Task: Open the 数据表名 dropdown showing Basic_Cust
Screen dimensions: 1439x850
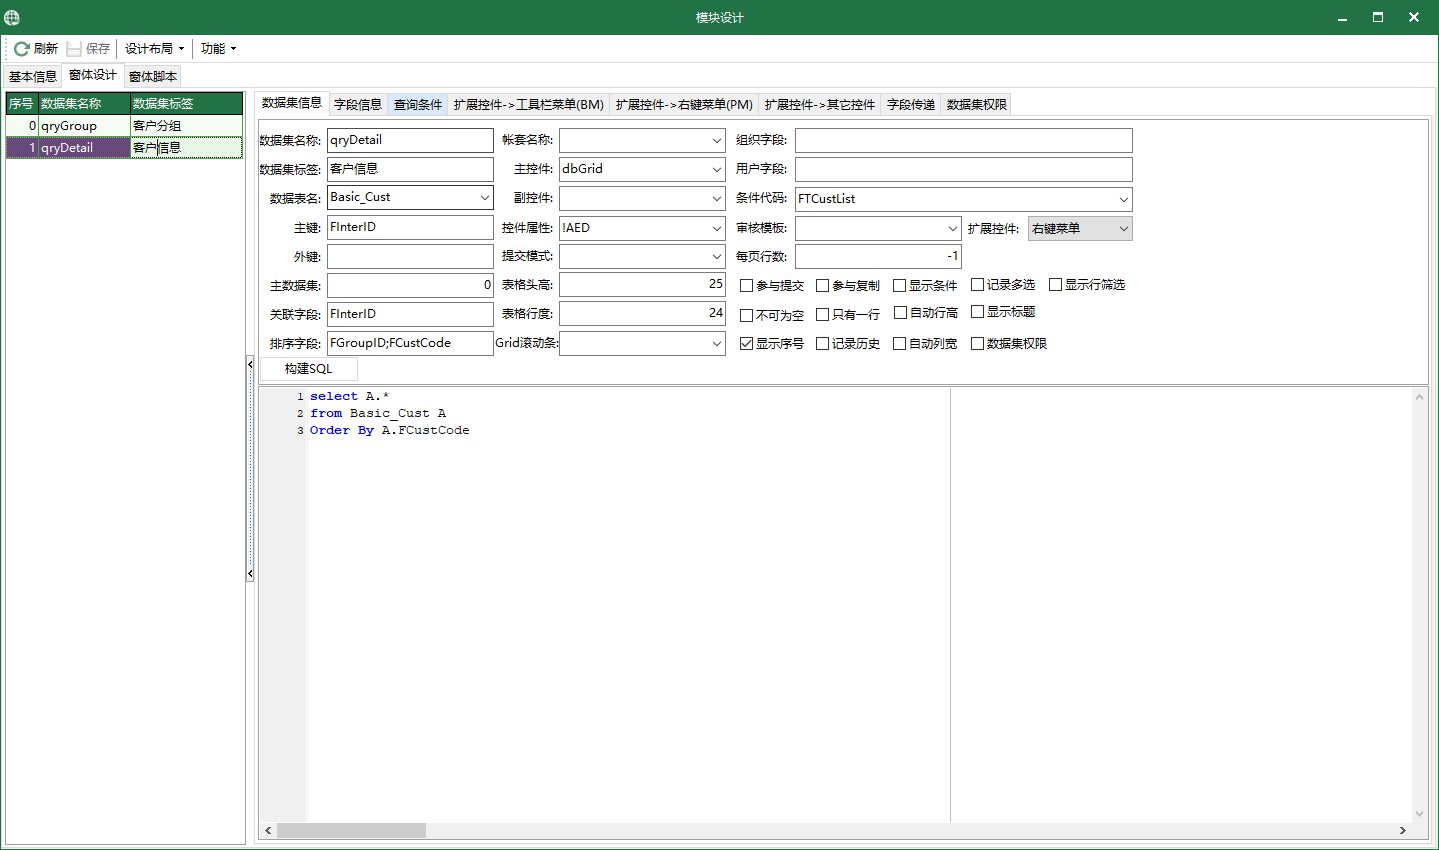Action: pyautogui.click(x=485, y=198)
